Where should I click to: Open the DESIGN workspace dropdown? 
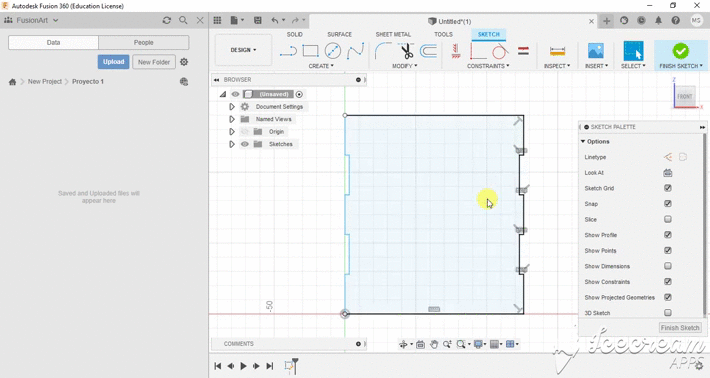click(244, 50)
